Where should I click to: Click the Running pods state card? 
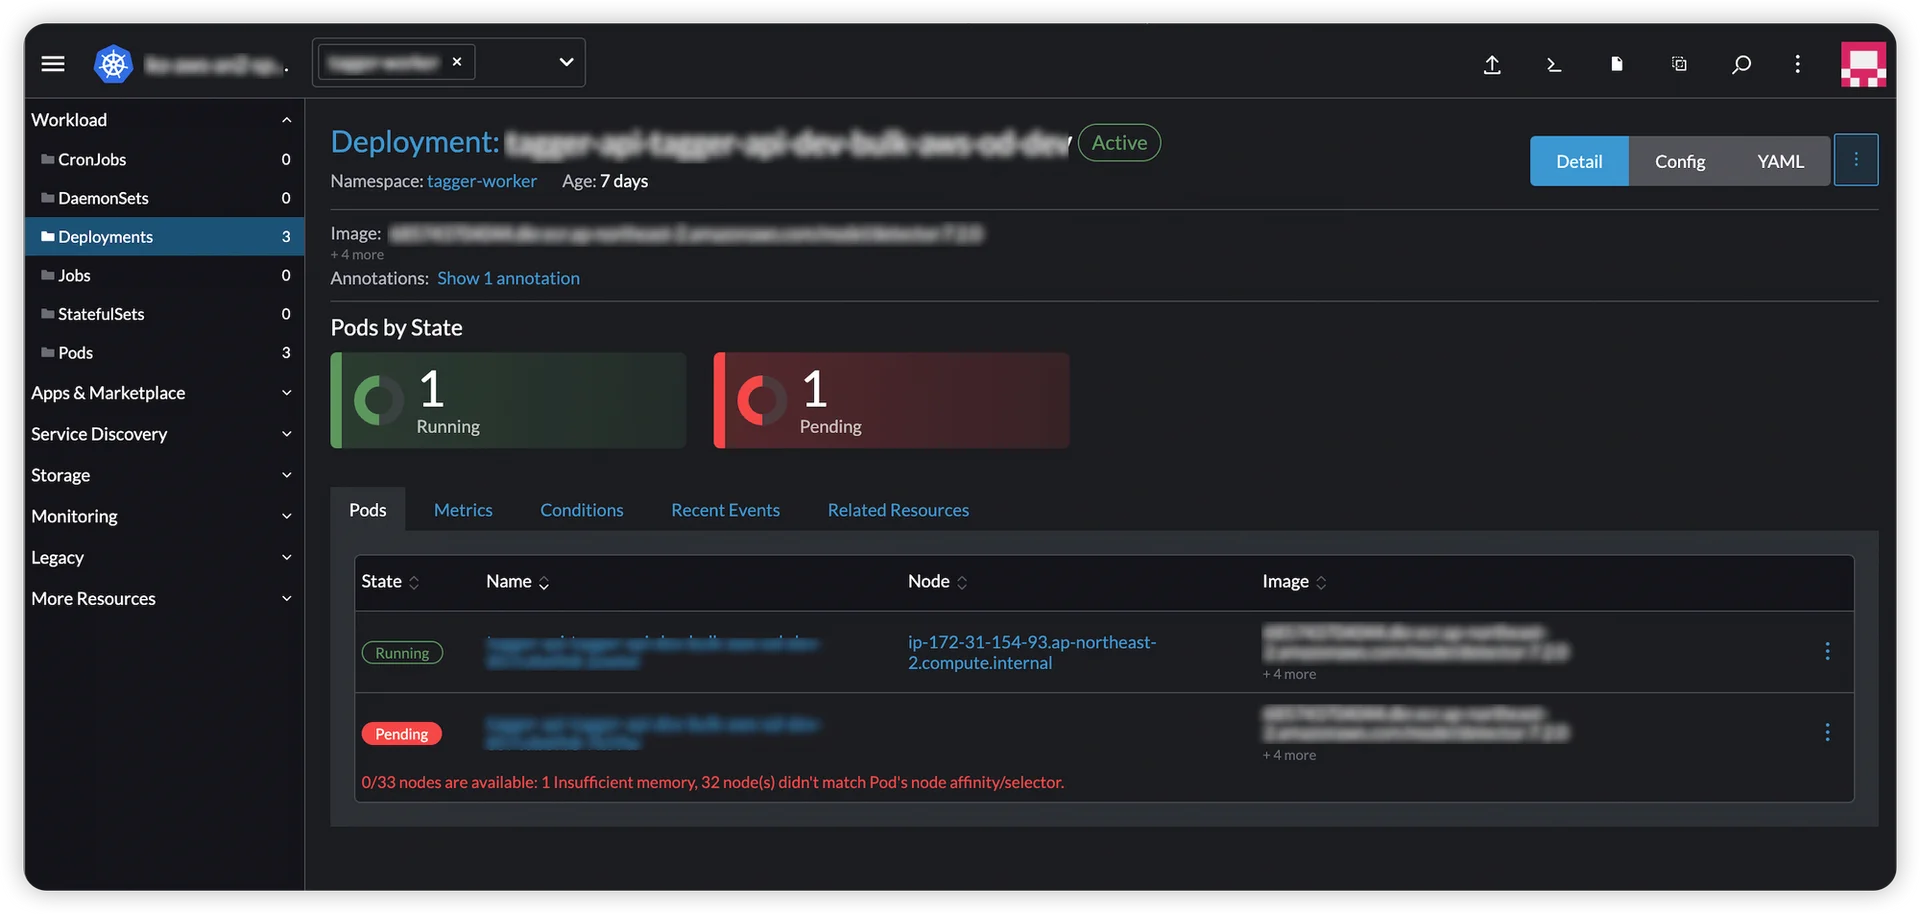click(508, 400)
